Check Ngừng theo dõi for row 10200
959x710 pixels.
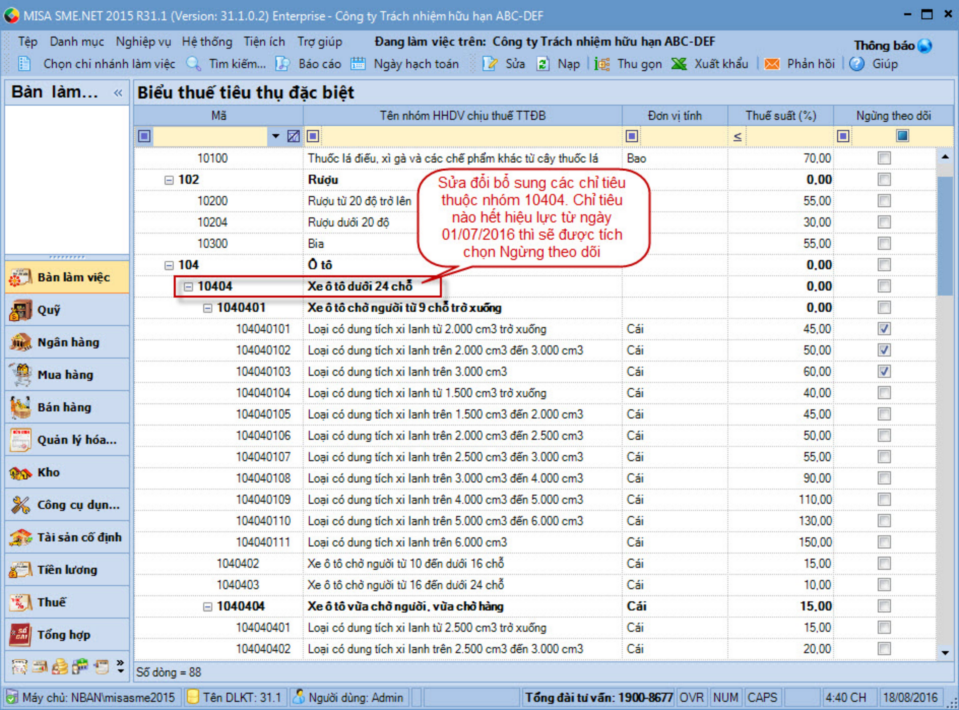[x=884, y=201]
